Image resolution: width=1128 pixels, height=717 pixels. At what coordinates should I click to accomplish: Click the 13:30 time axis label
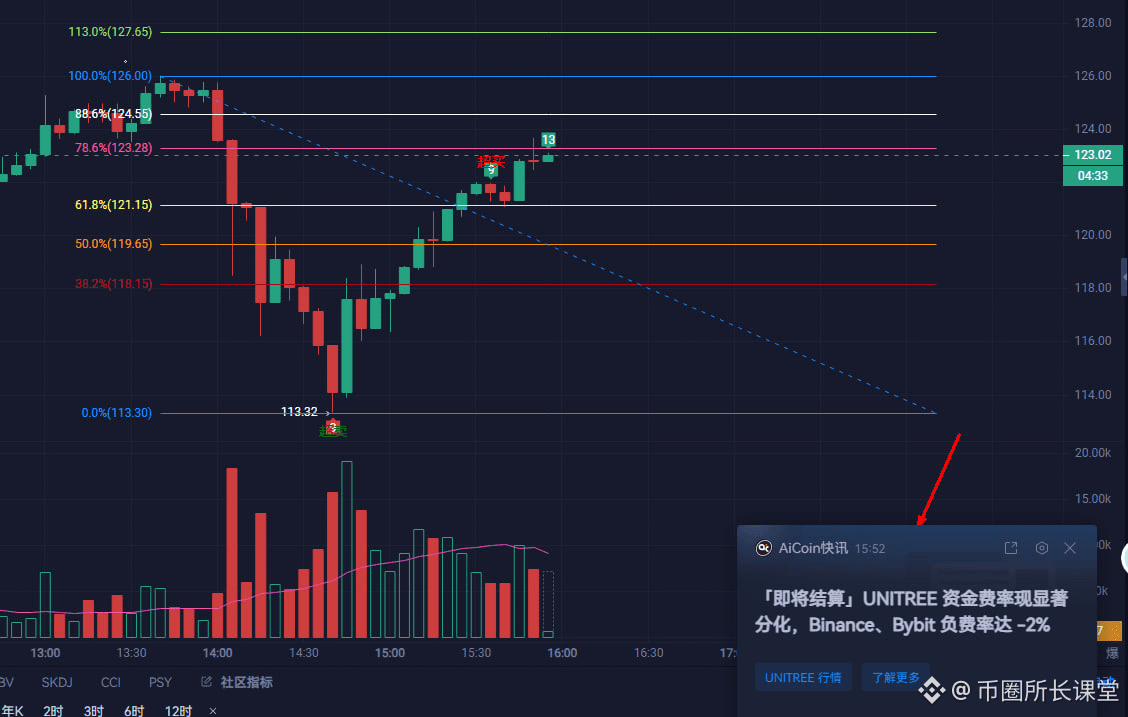tap(131, 653)
